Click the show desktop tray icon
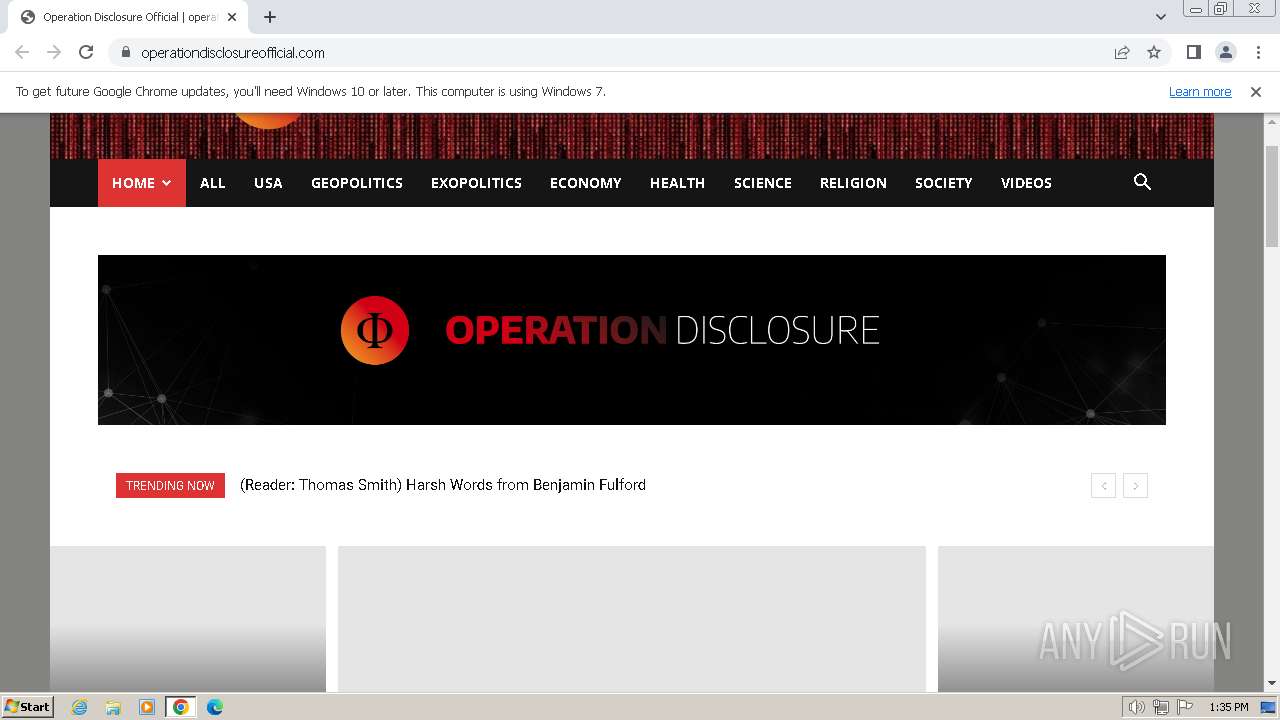The image size is (1280, 720). coord(1268,707)
